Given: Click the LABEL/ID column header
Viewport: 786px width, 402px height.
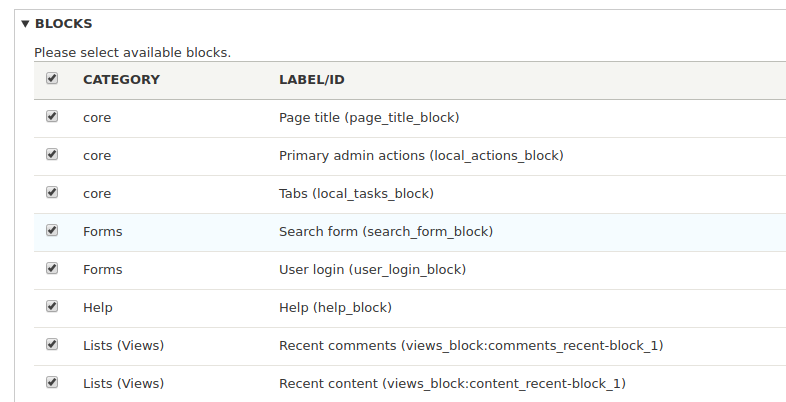Looking at the screenshot, I should 312,80.
